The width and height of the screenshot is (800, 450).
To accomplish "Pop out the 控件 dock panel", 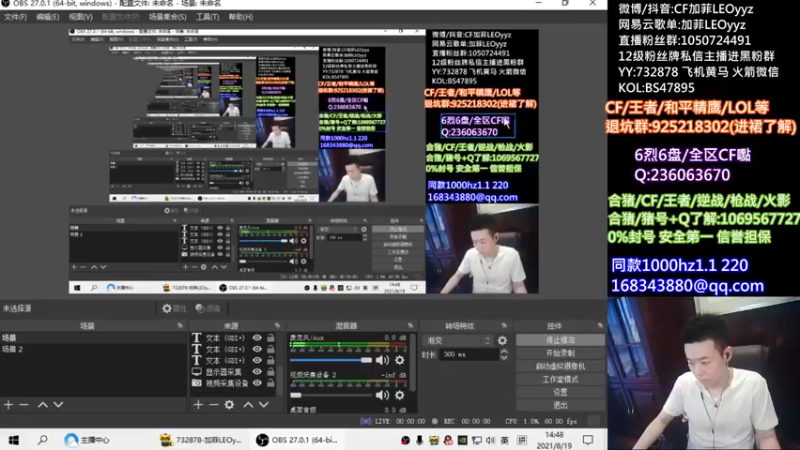I will pos(600,326).
